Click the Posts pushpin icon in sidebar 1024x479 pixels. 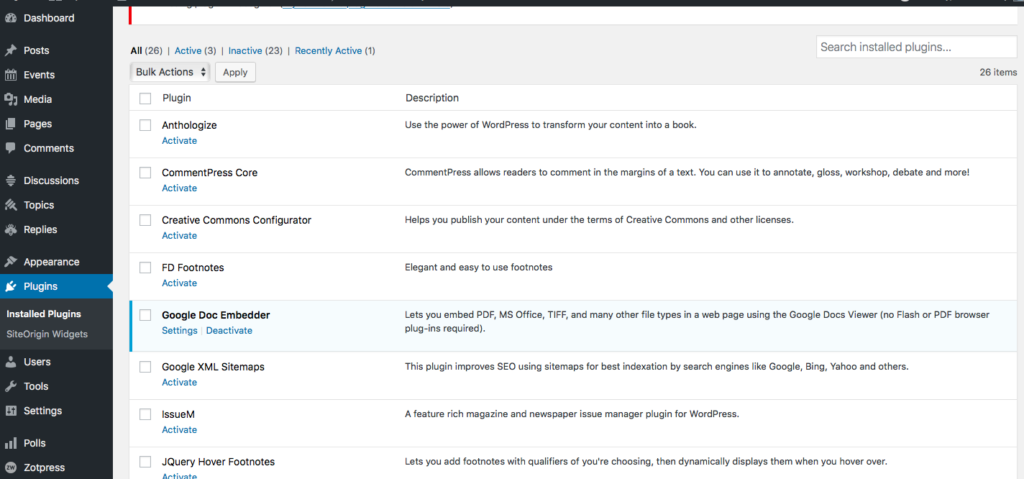pos(11,50)
